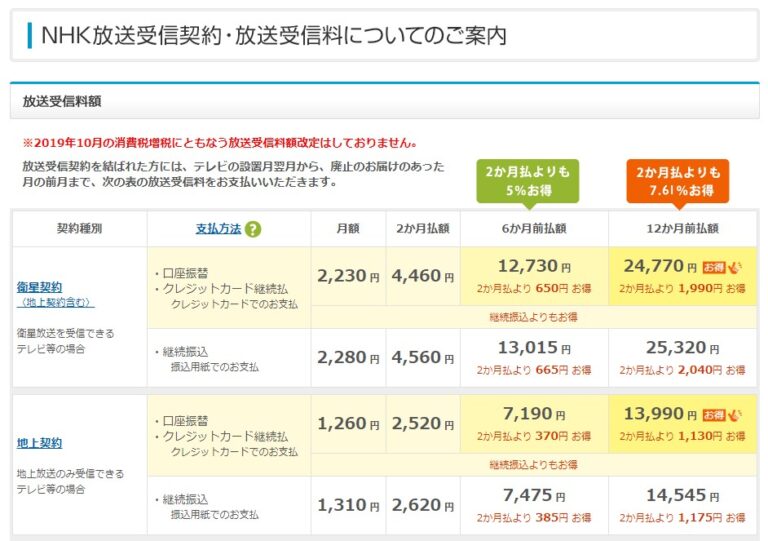768x541 pixels.
Task: Open the (地上契約含む) link
Action: point(56,303)
